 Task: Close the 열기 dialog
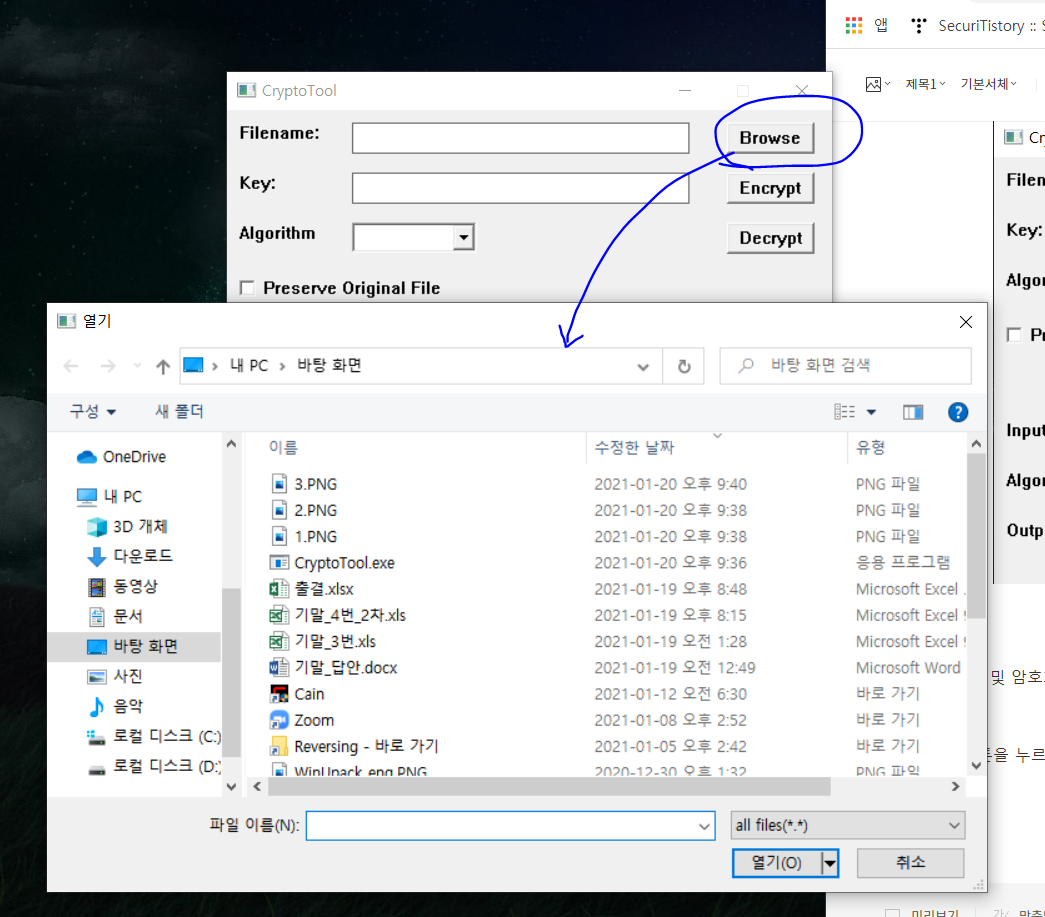pos(966,322)
